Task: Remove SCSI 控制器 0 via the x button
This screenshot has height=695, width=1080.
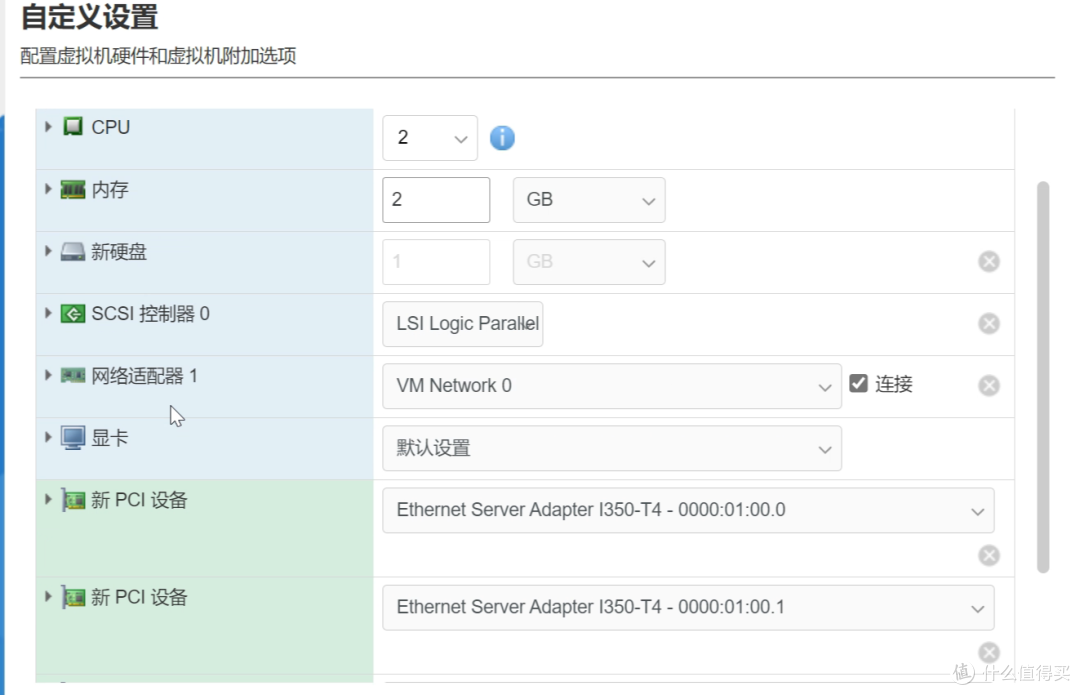Action: (x=988, y=323)
